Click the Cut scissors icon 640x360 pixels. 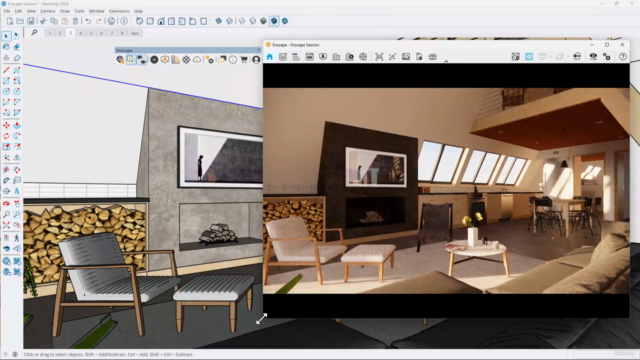click(x=43, y=21)
